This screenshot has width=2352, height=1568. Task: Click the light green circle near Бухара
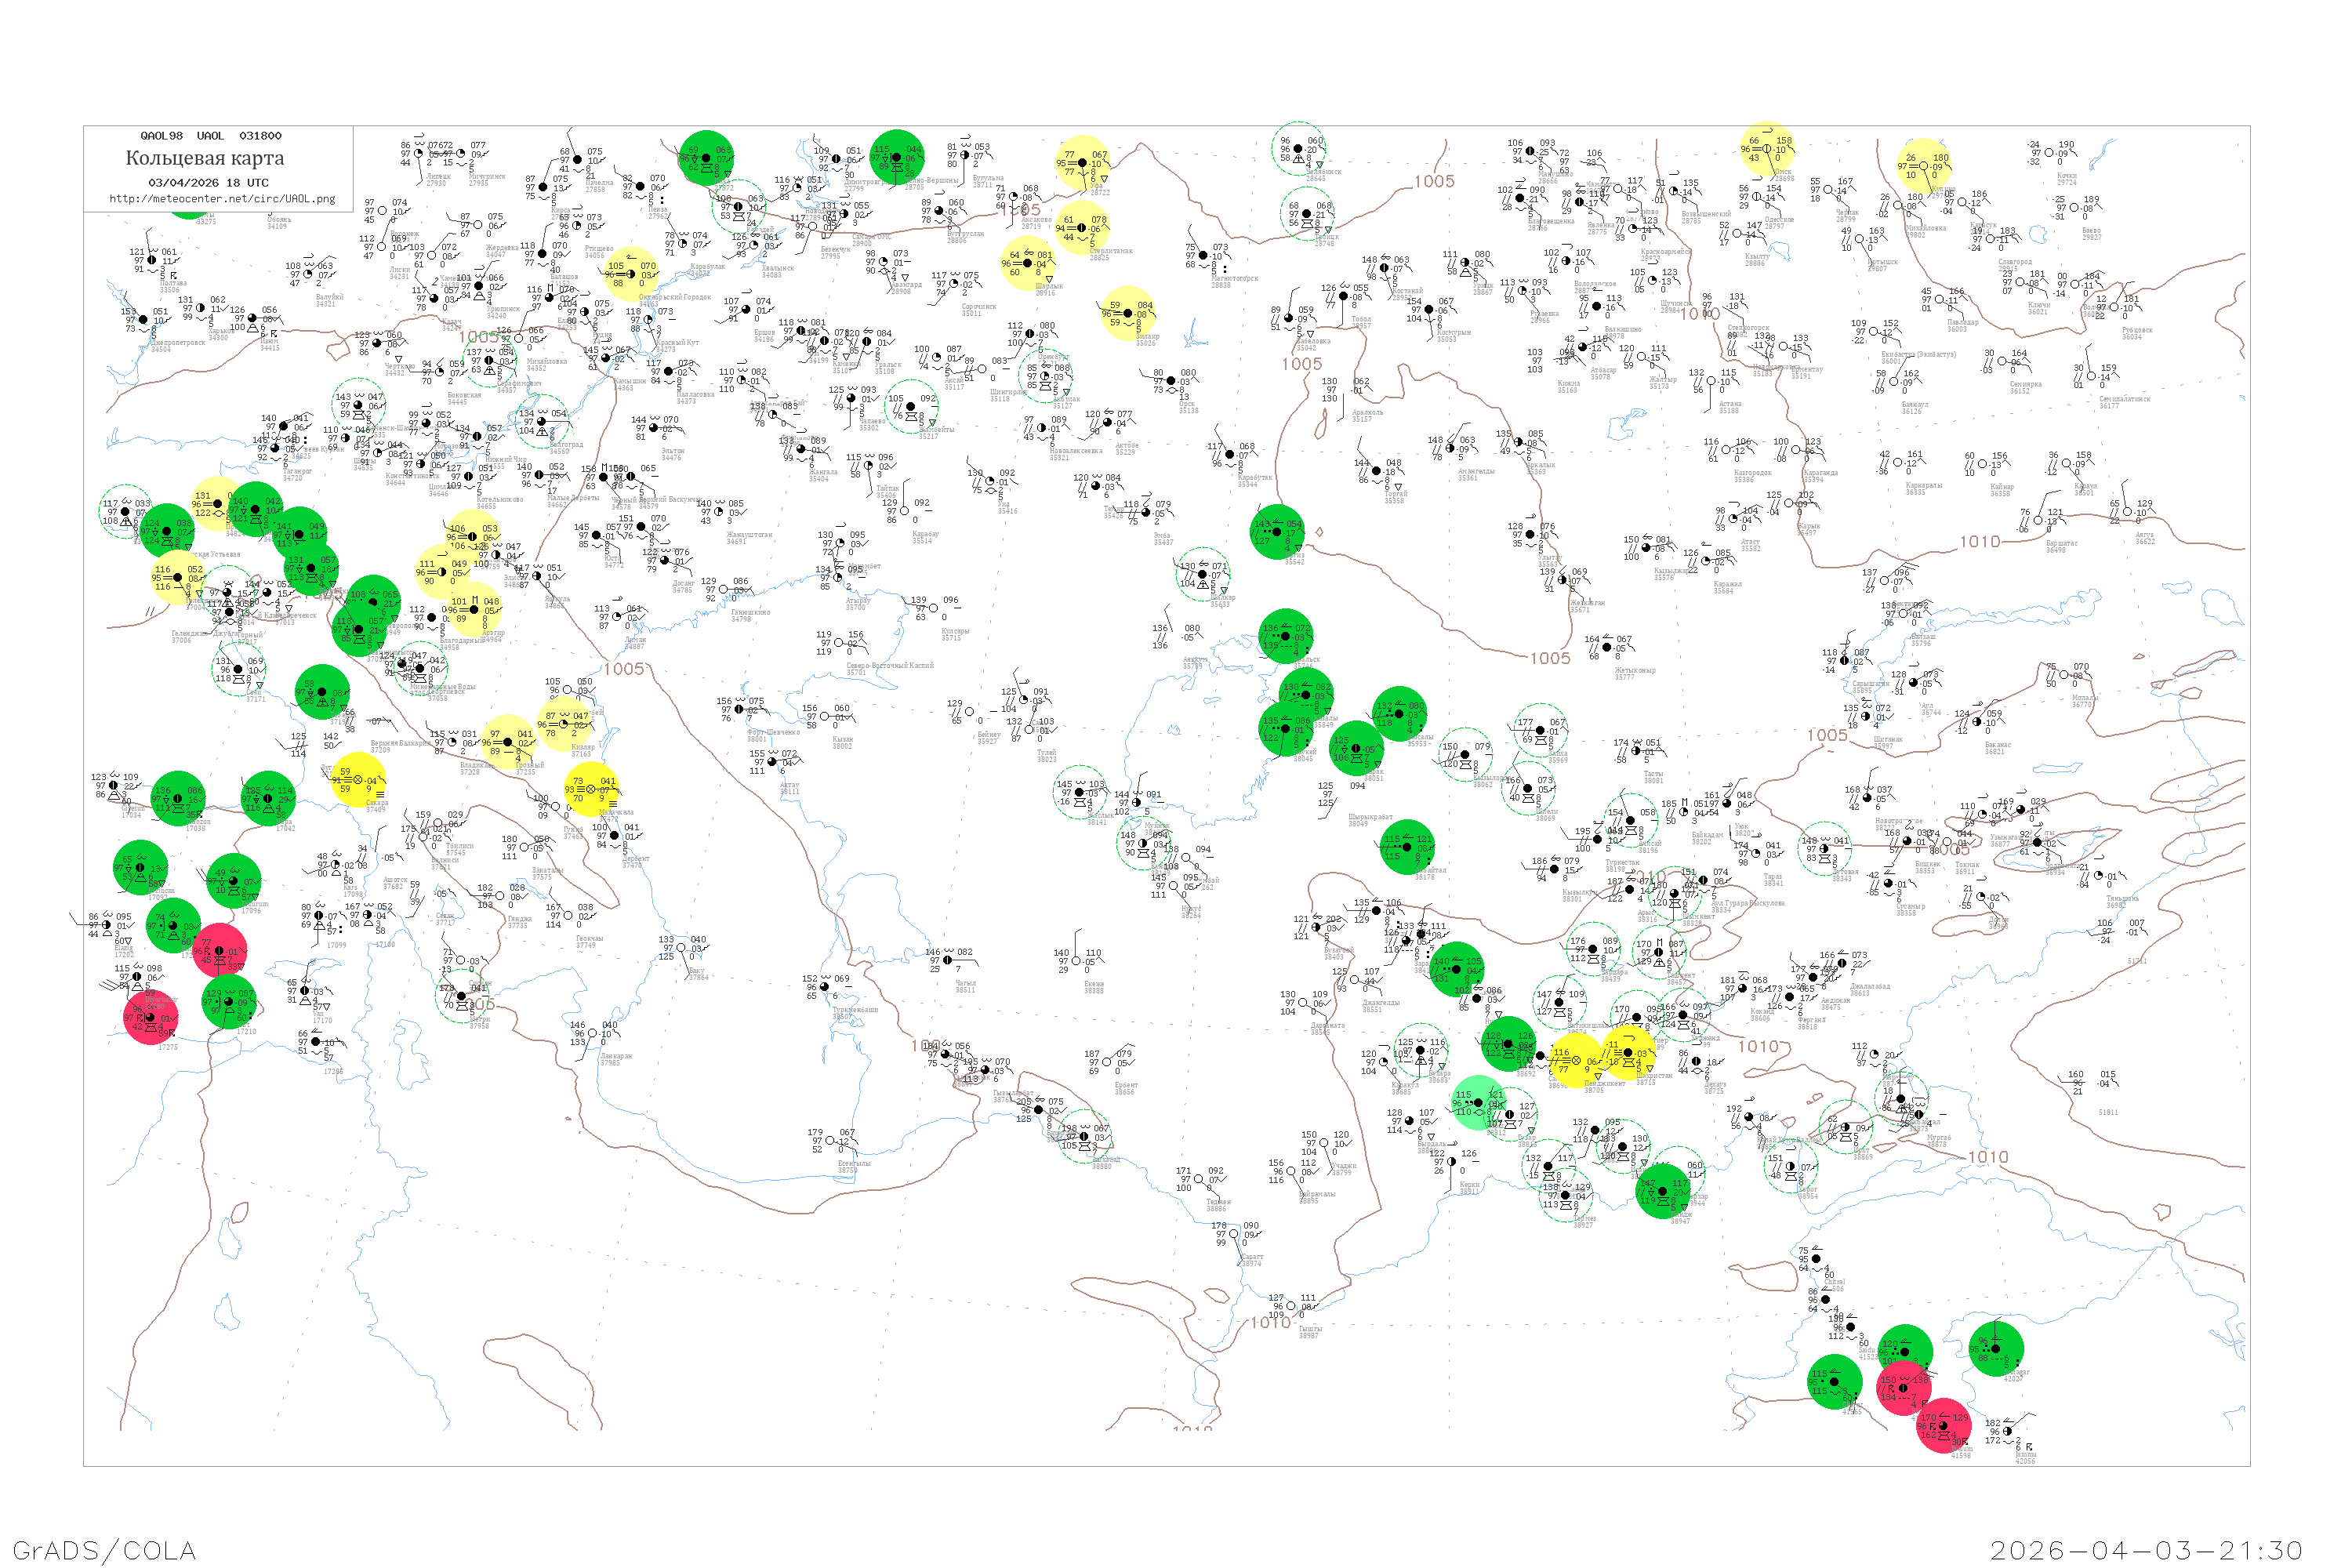click(x=1478, y=1102)
